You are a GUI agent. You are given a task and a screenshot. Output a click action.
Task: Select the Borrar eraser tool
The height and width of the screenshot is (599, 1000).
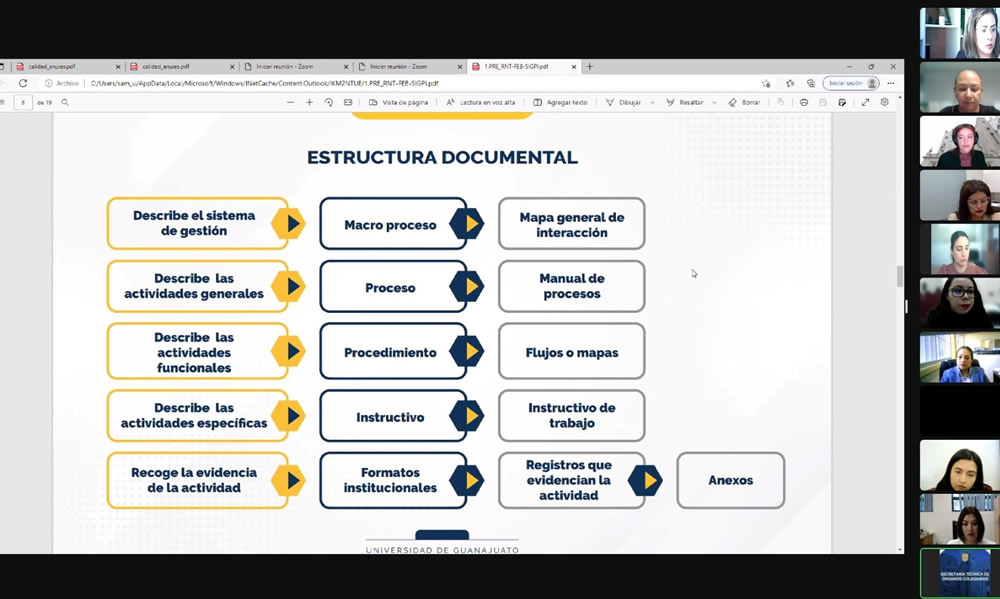743,102
